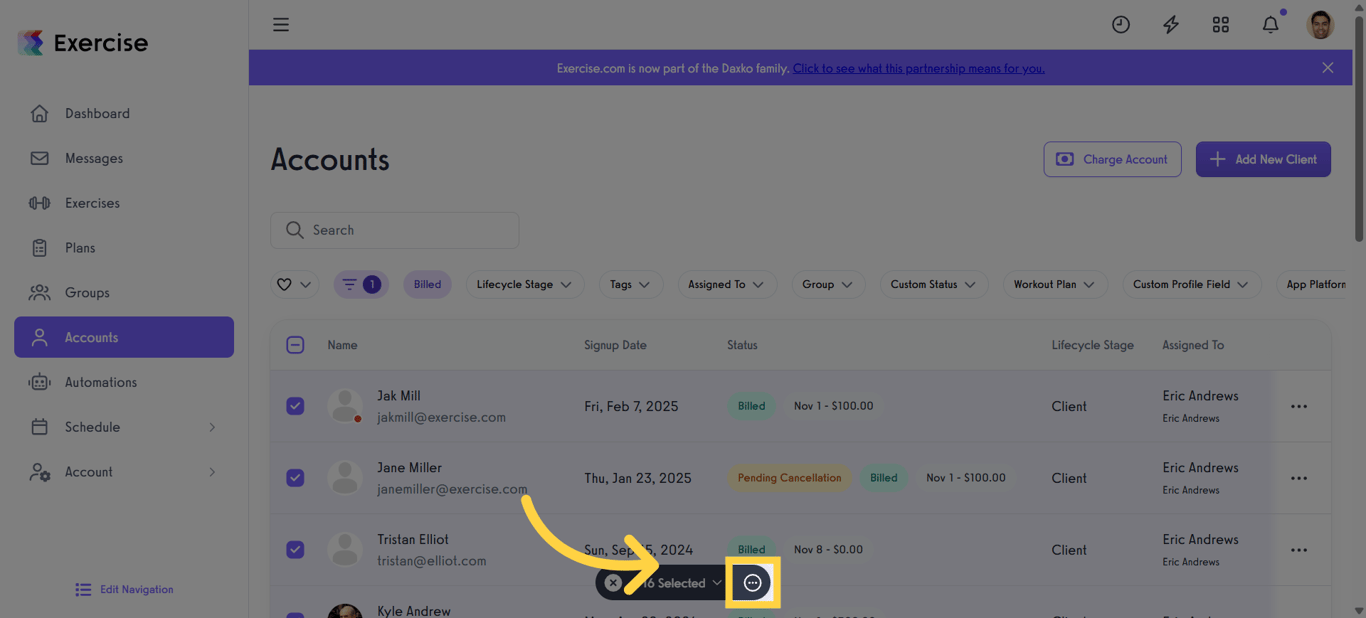Remove the Billed filter chip

click(427, 285)
